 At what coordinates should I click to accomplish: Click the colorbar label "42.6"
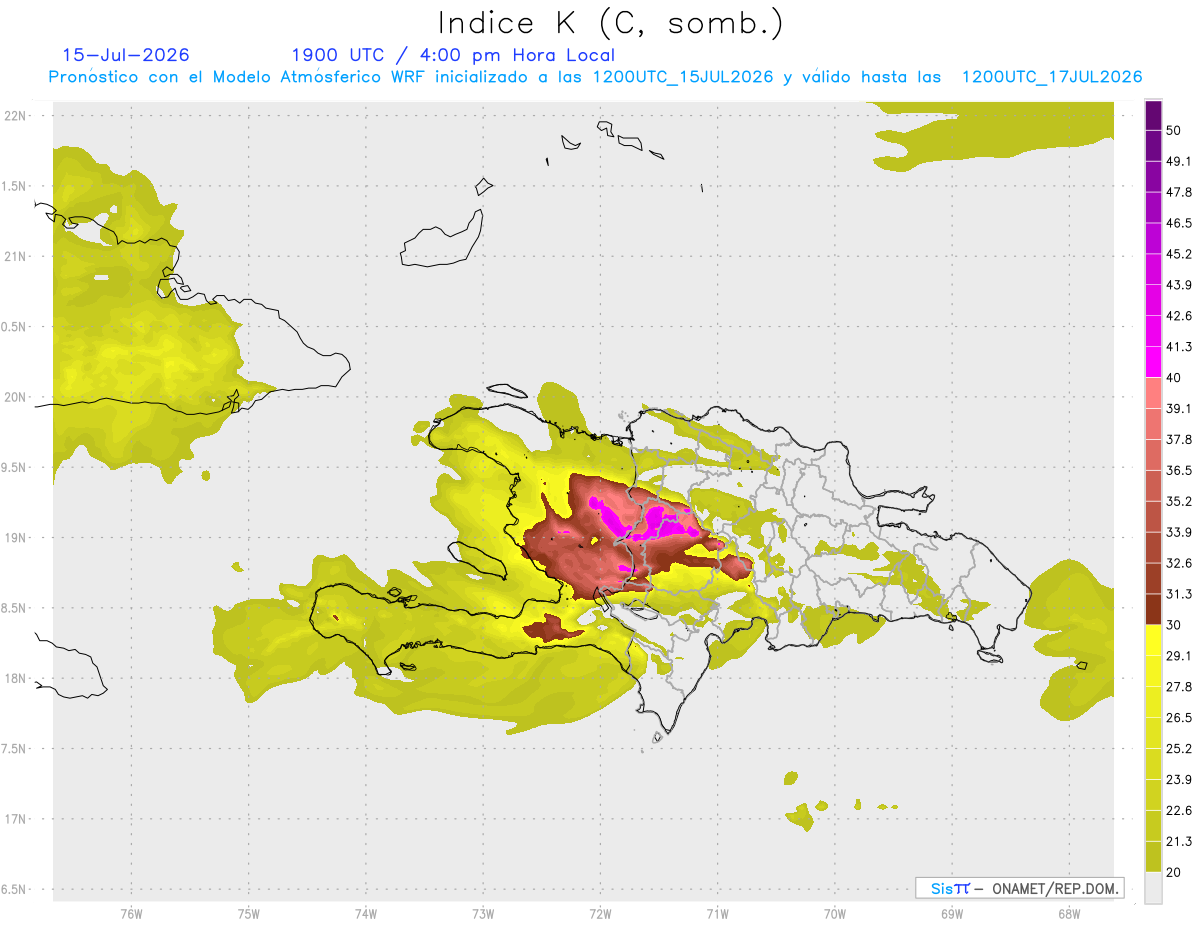(x=1178, y=316)
